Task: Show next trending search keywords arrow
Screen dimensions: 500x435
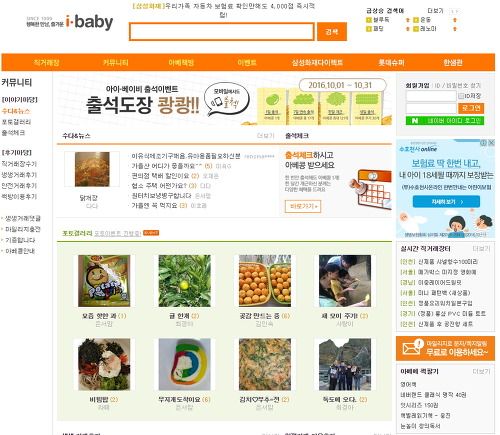Action: click(455, 11)
